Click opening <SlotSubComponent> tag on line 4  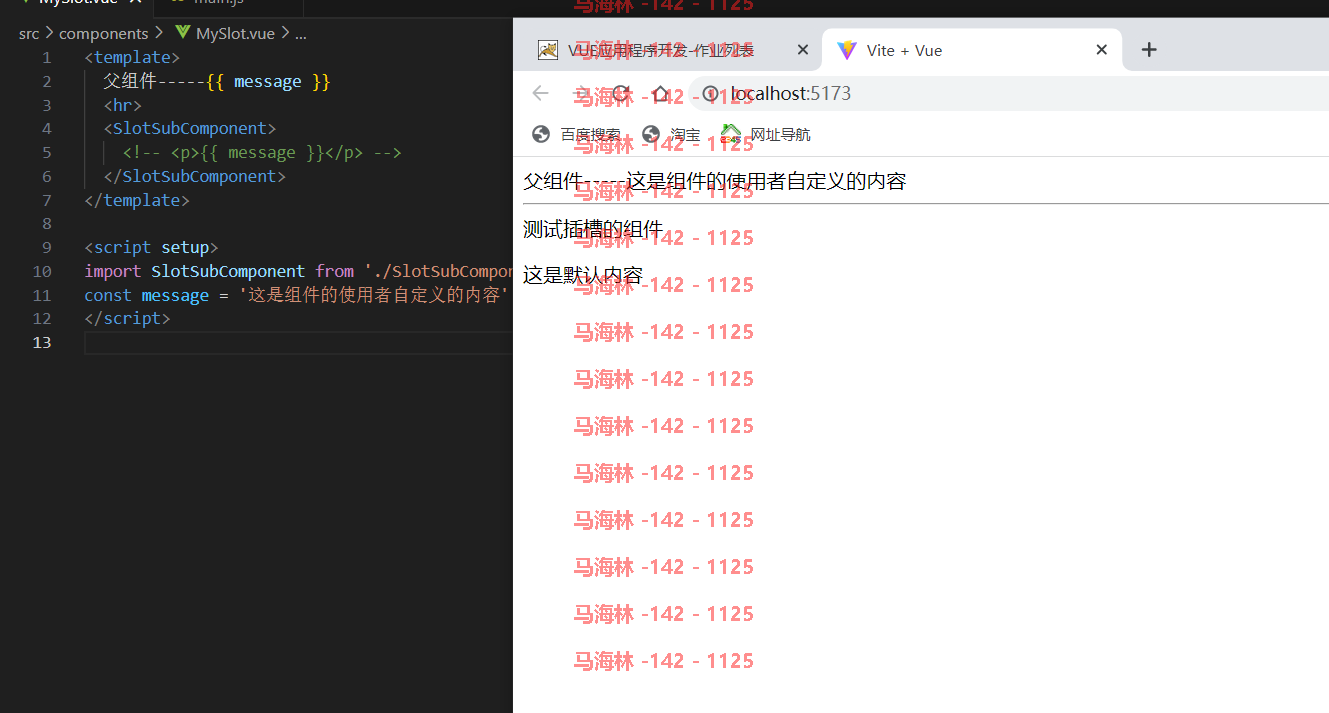(x=190, y=128)
